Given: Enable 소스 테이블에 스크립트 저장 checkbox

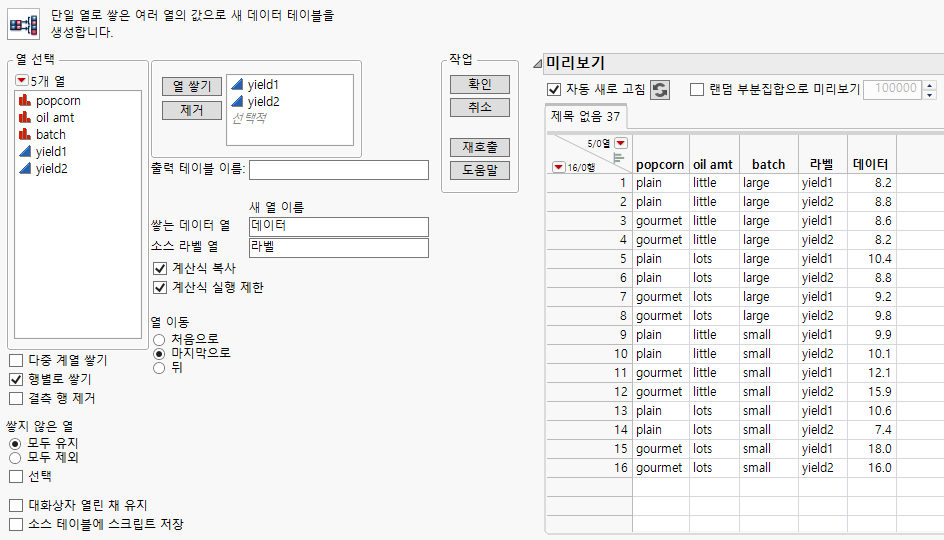Looking at the screenshot, I should click(x=16, y=524).
